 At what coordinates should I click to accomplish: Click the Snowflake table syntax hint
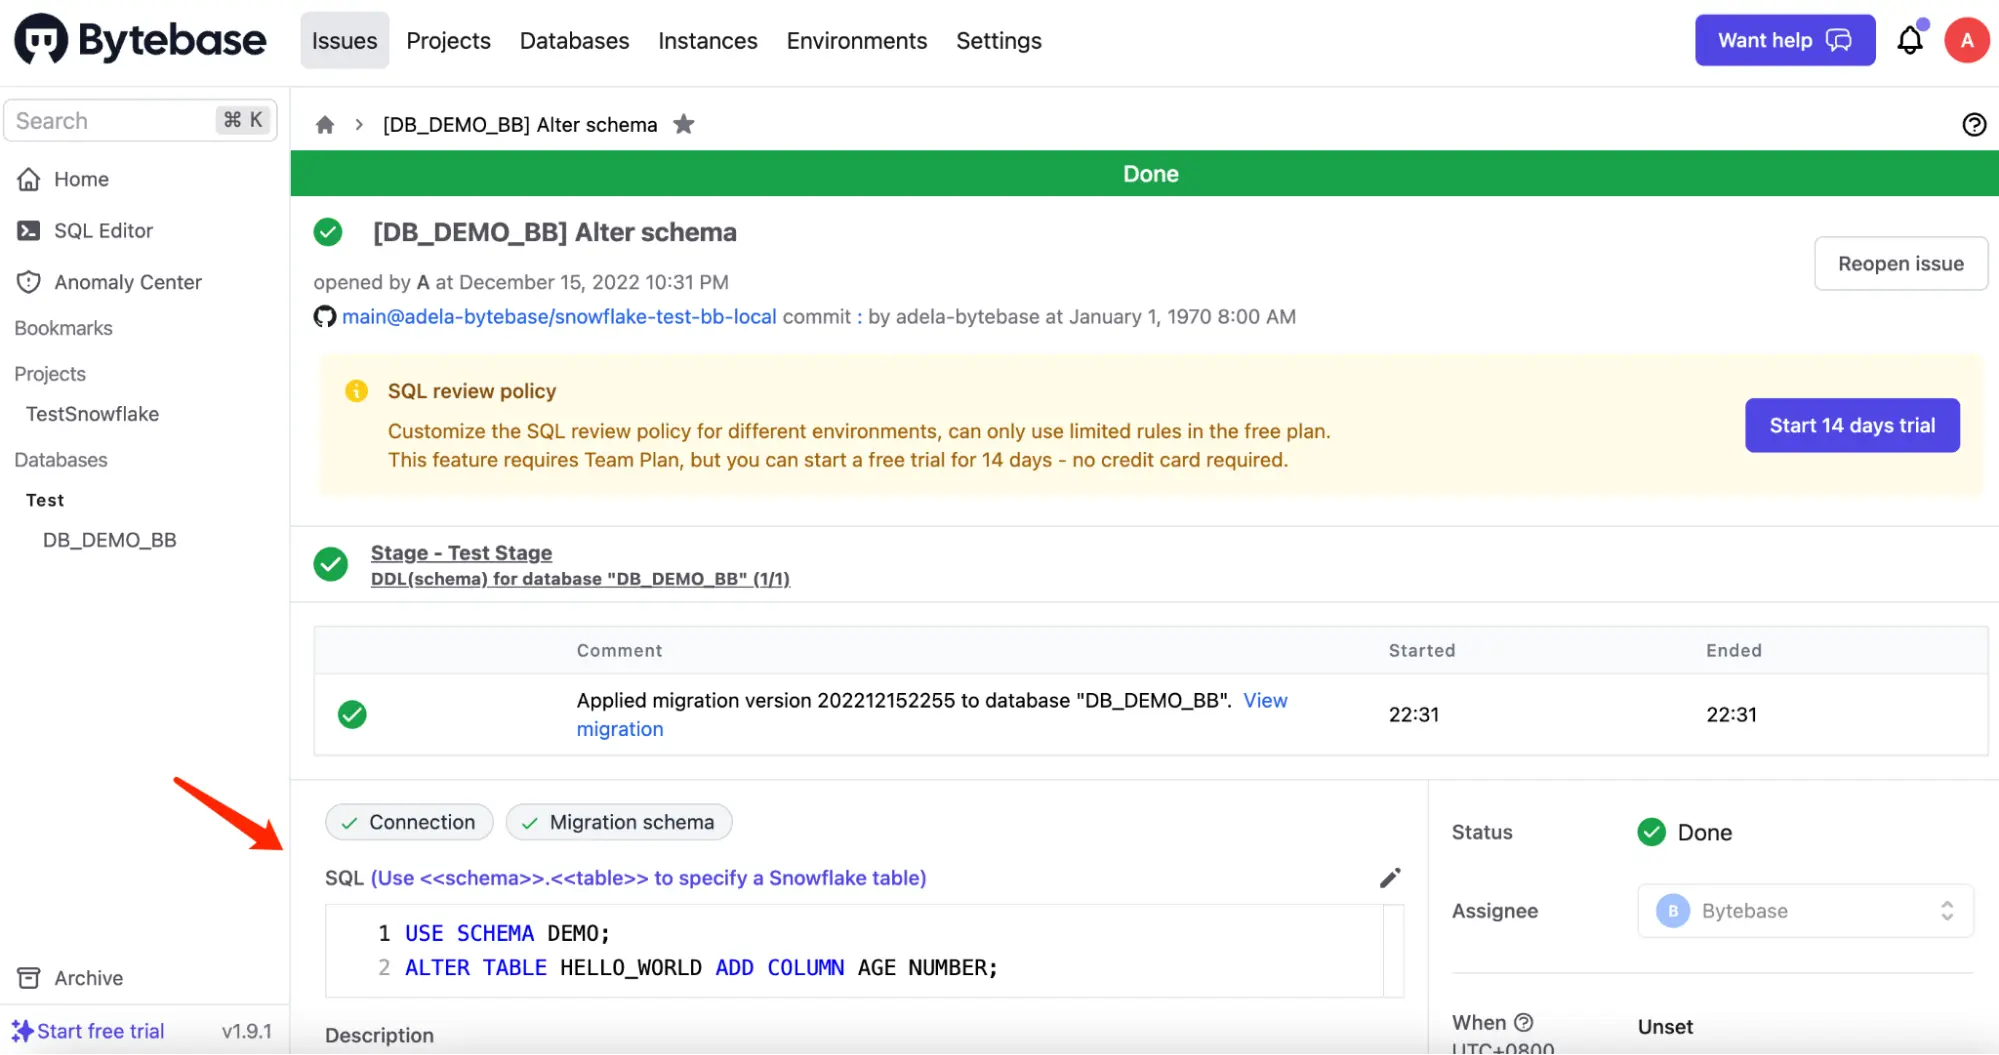click(x=648, y=878)
